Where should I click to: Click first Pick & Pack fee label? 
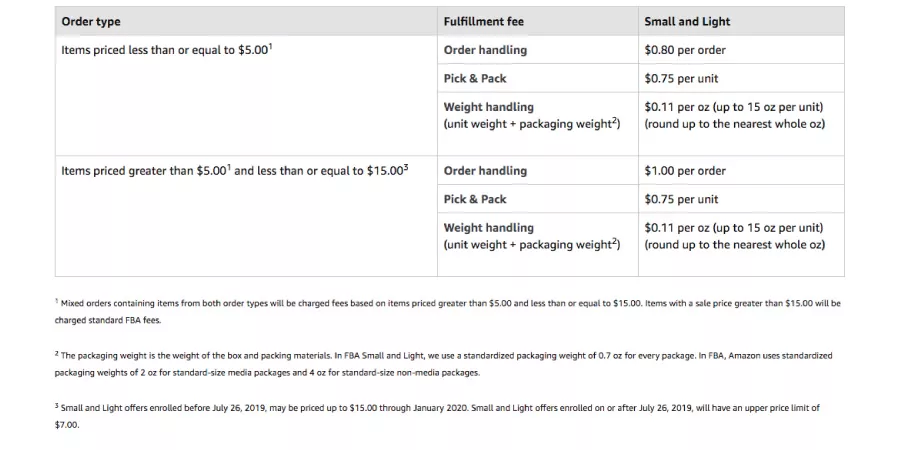475,79
